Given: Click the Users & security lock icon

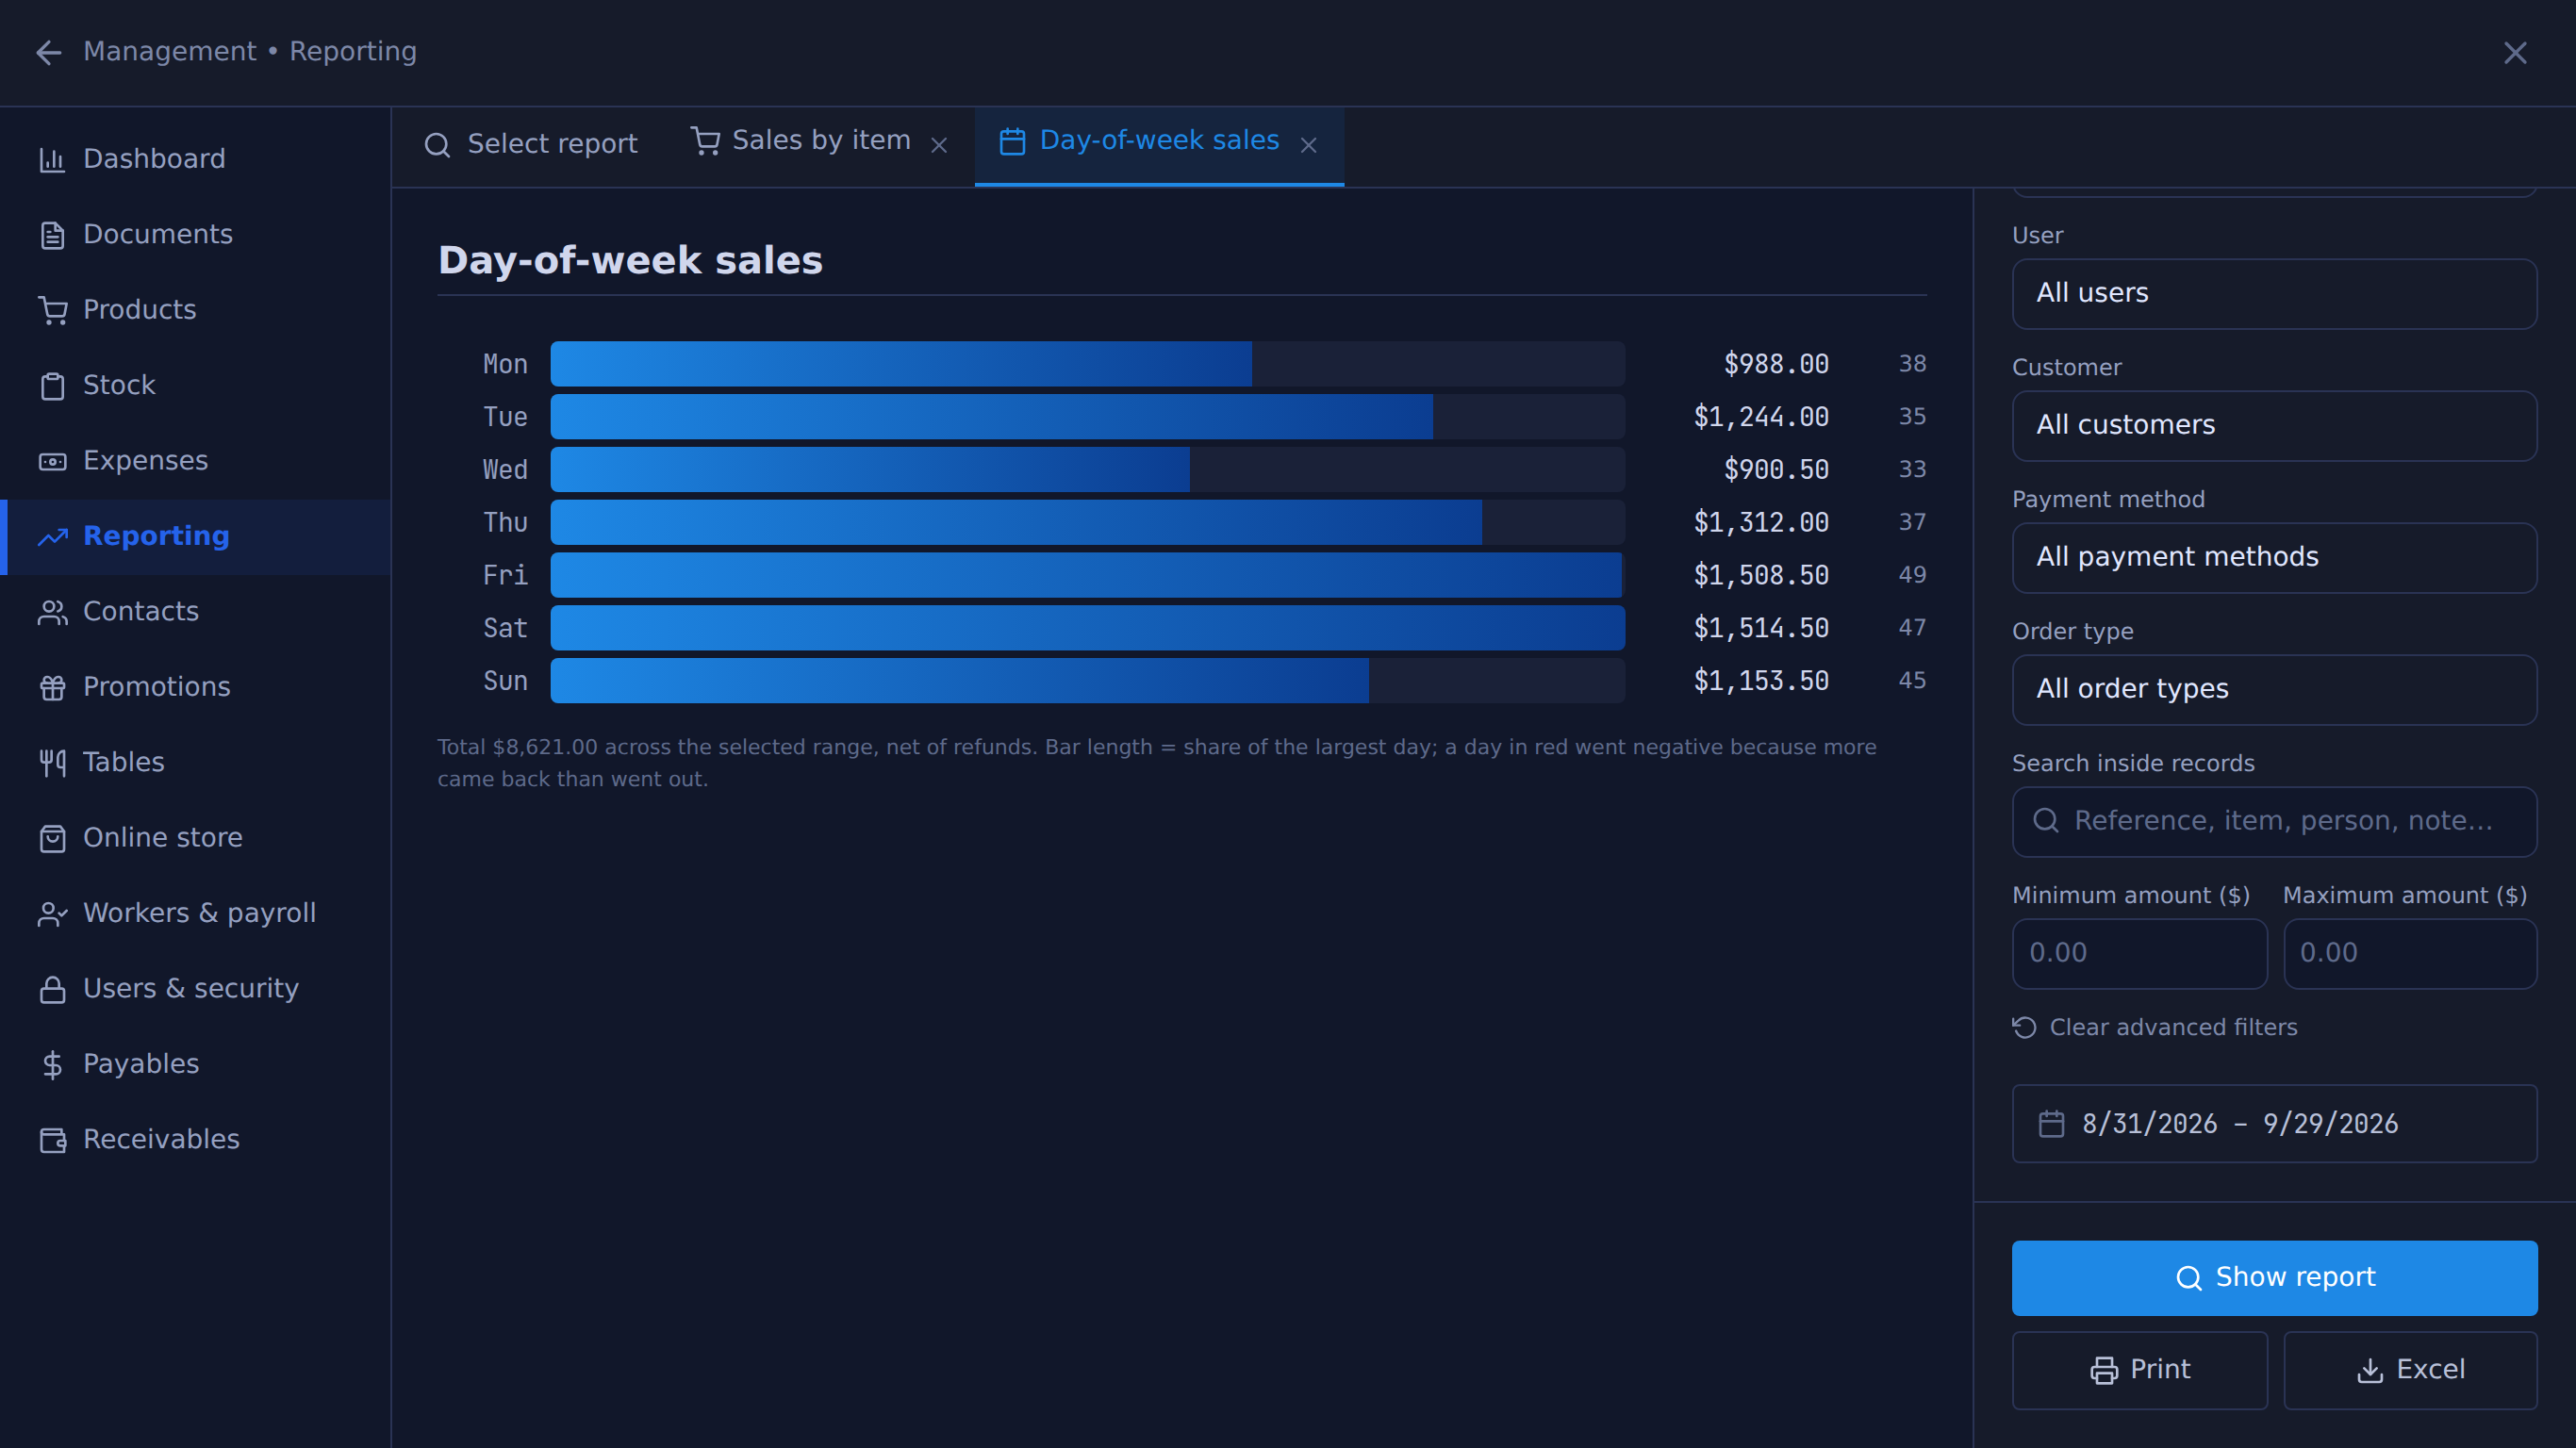Looking at the screenshot, I should click(x=52, y=989).
